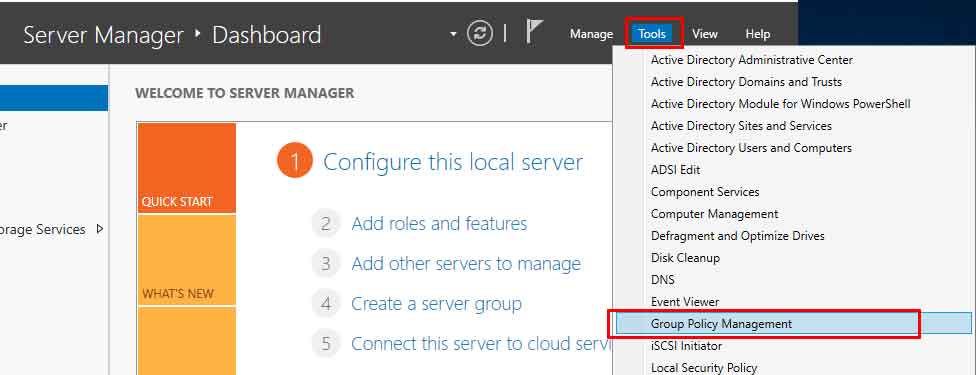Open the View menu
This screenshot has width=976, height=375.
coord(705,34)
